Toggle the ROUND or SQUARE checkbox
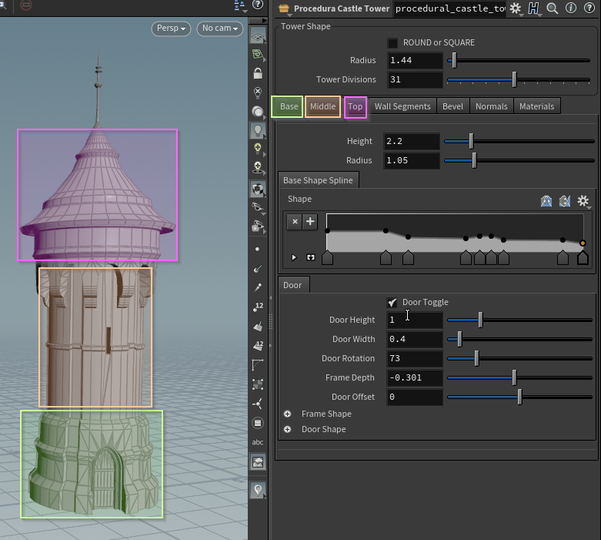 tap(393, 43)
